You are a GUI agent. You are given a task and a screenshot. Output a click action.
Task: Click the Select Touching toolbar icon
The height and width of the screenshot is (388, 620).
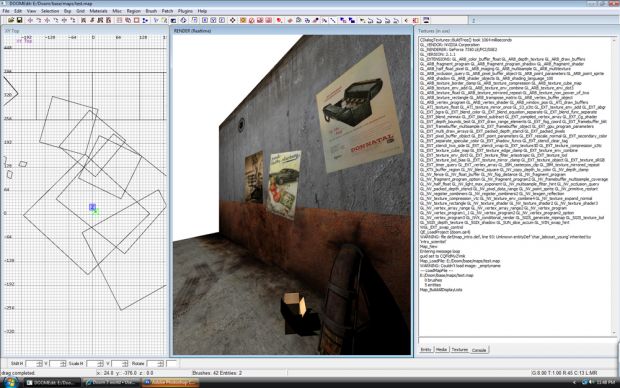pos(92,20)
